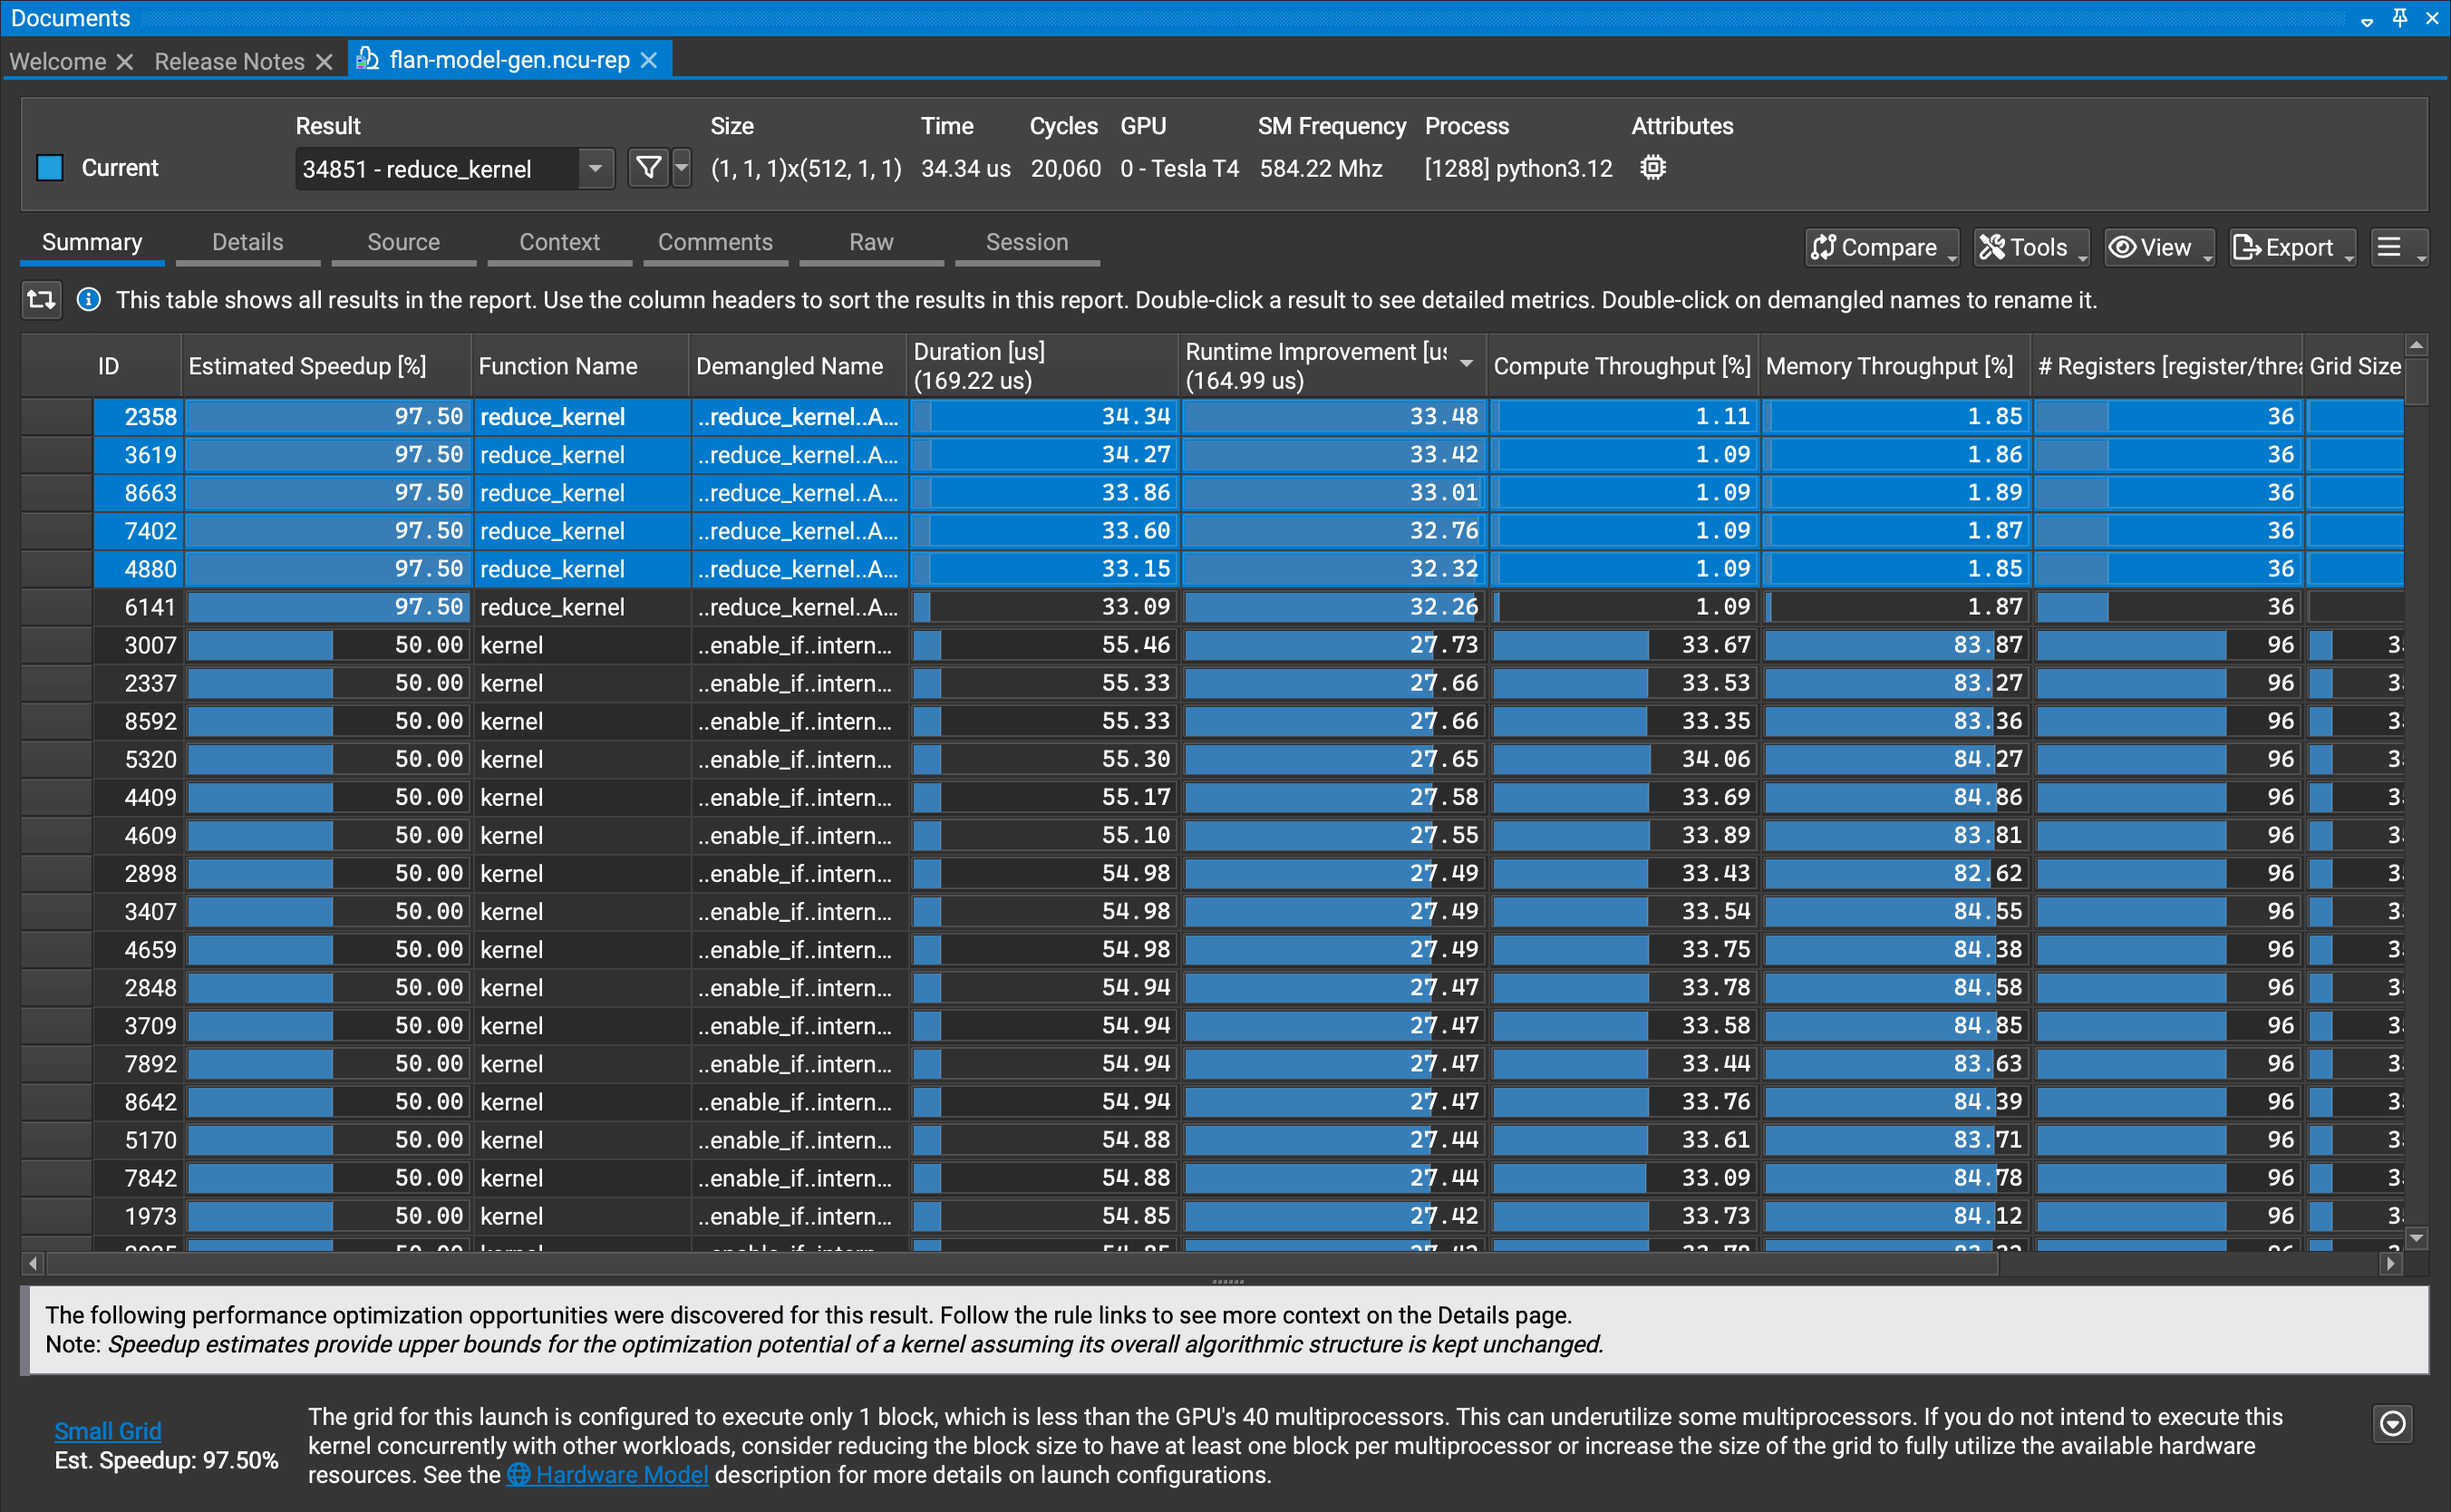Open the Release Notes document tab
This screenshot has height=1512, width=2451.
tap(229, 61)
